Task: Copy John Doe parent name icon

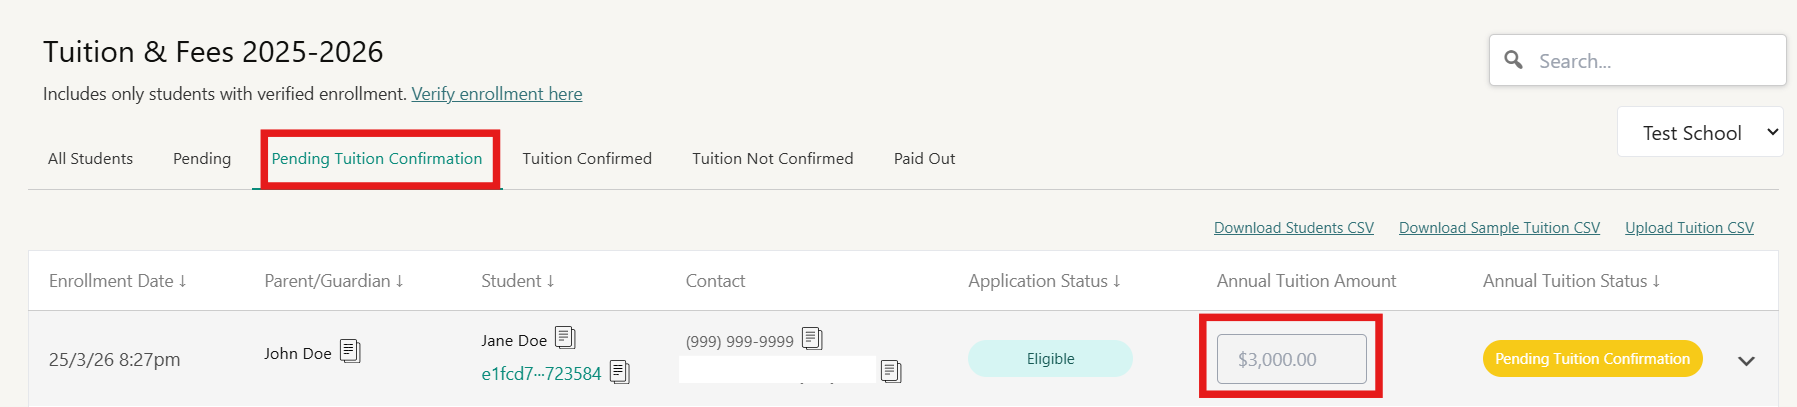Action: tap(350, 351)
